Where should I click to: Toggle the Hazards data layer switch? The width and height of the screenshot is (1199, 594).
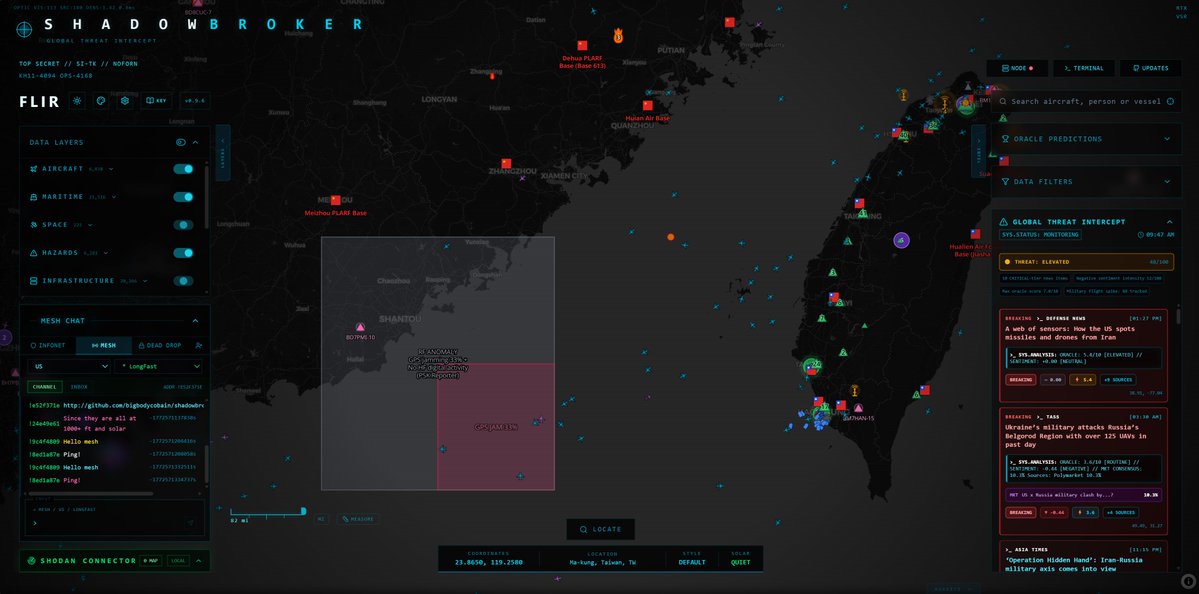pos(184,253)
